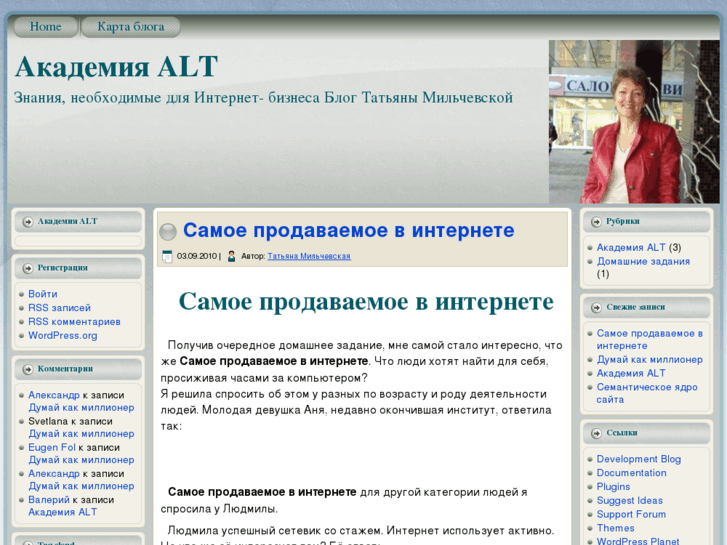
Task: Click the calendar icon next to 03.09.2010
Action: pos(167,256)
